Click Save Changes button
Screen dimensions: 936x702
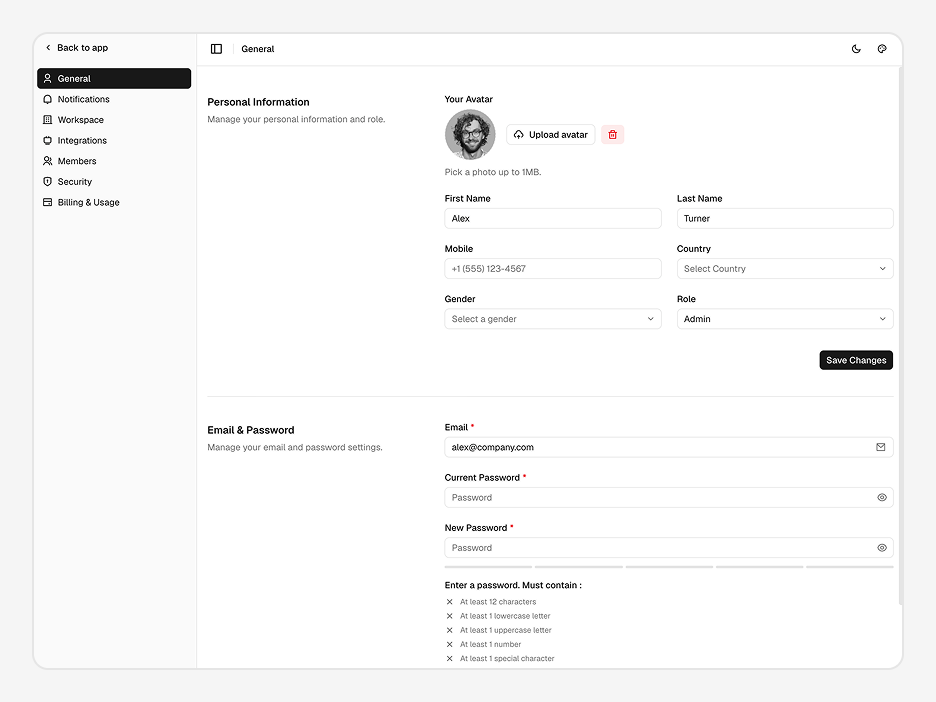point(856,360)
